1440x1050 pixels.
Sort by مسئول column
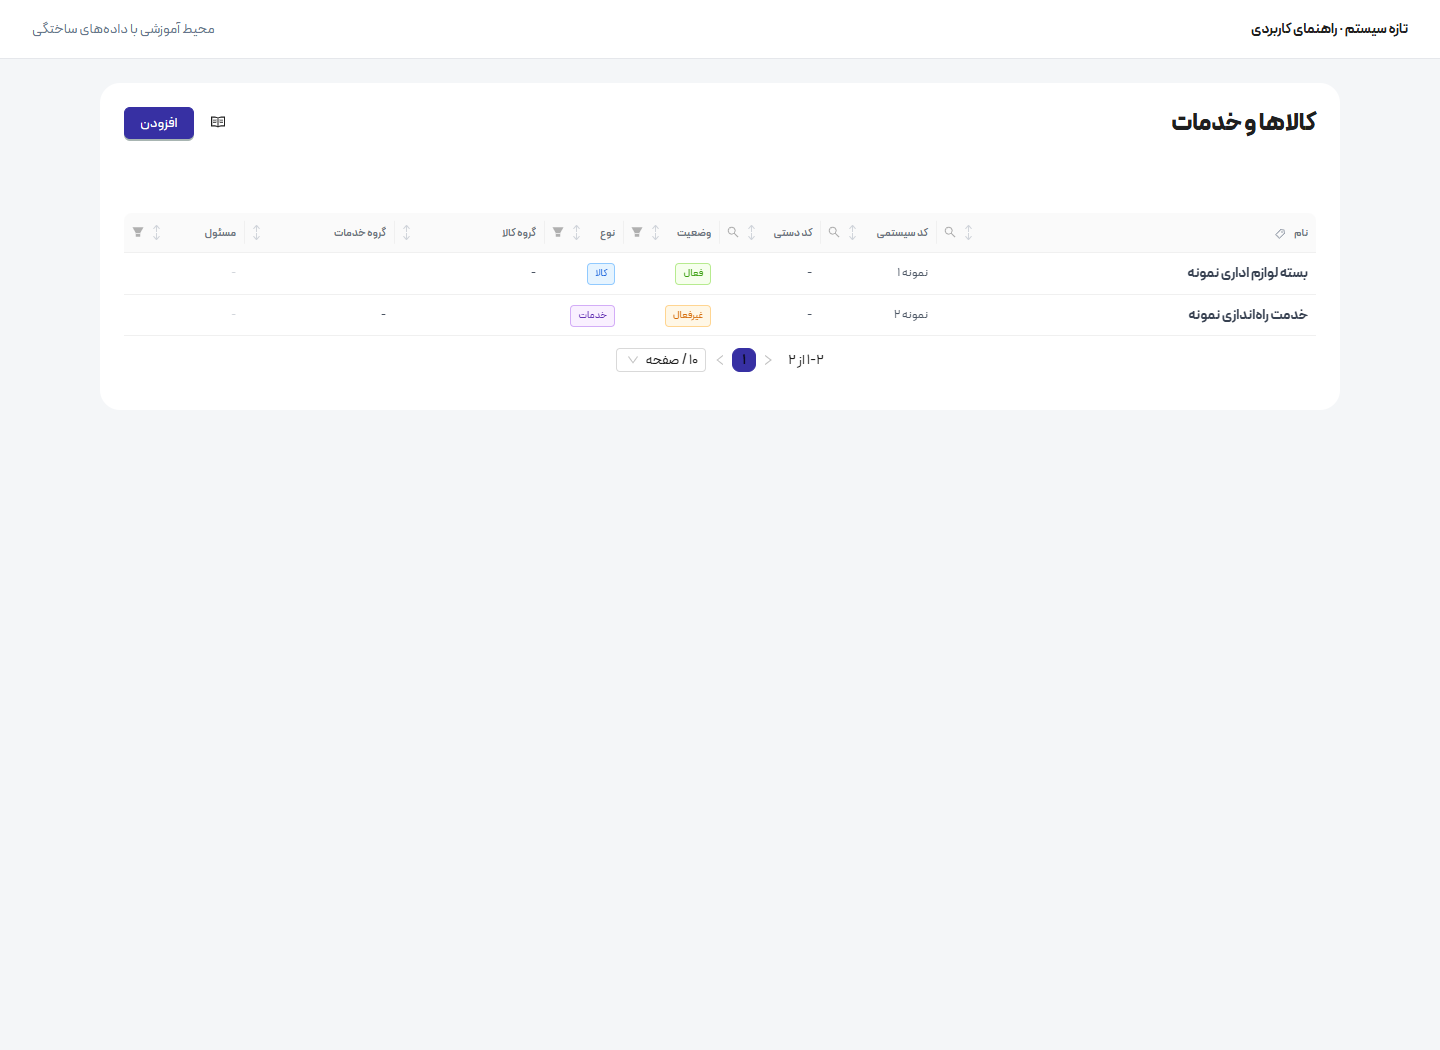156,233
